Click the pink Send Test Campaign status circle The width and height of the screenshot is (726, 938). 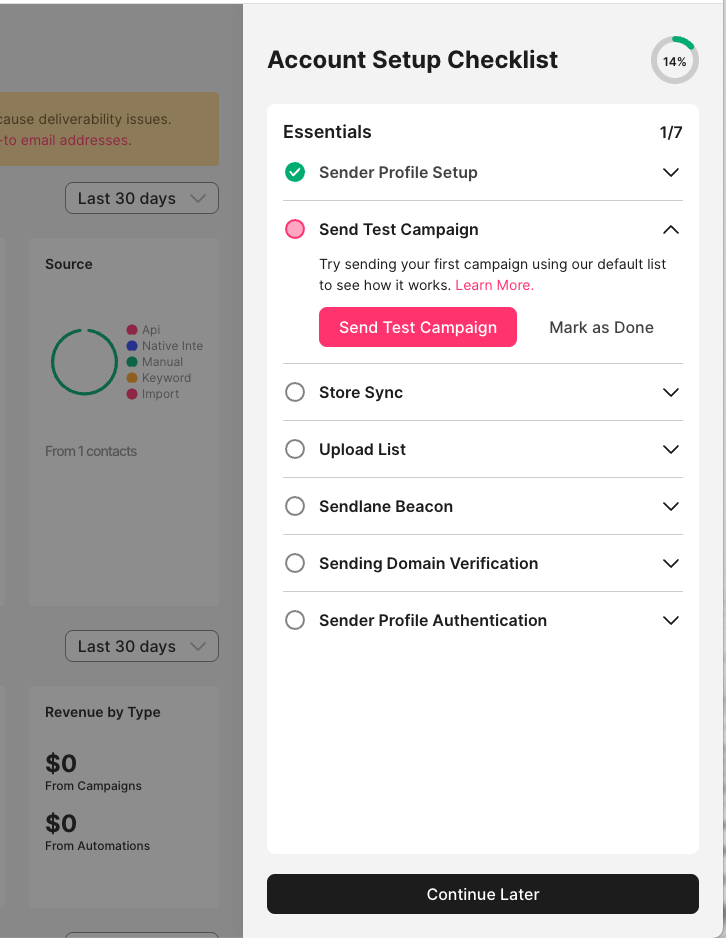click(x=295, y=229)
